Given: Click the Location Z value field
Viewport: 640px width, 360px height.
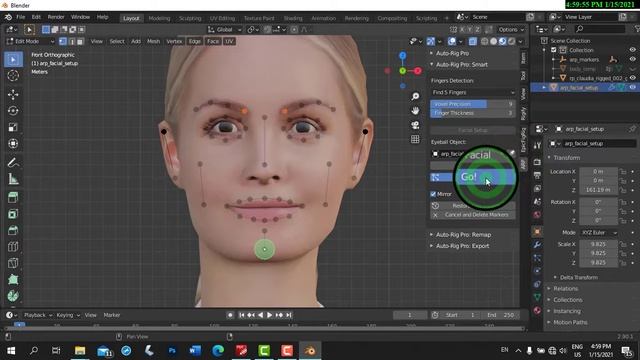Looking at the screenshot, I should [599, 190].
